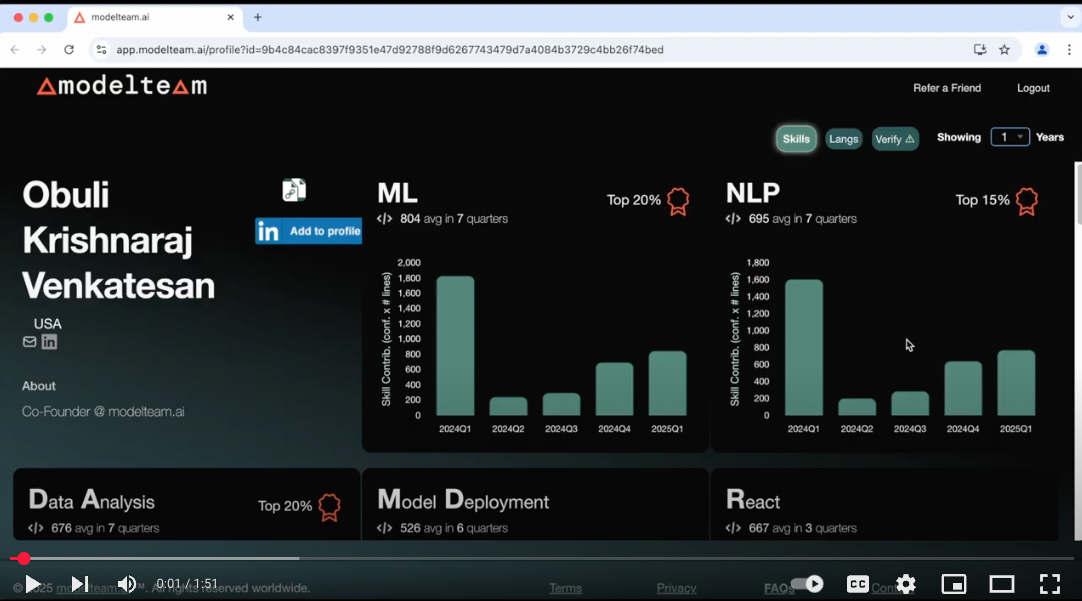Click the NLP 2024Q4 bar

pos(963,388)
